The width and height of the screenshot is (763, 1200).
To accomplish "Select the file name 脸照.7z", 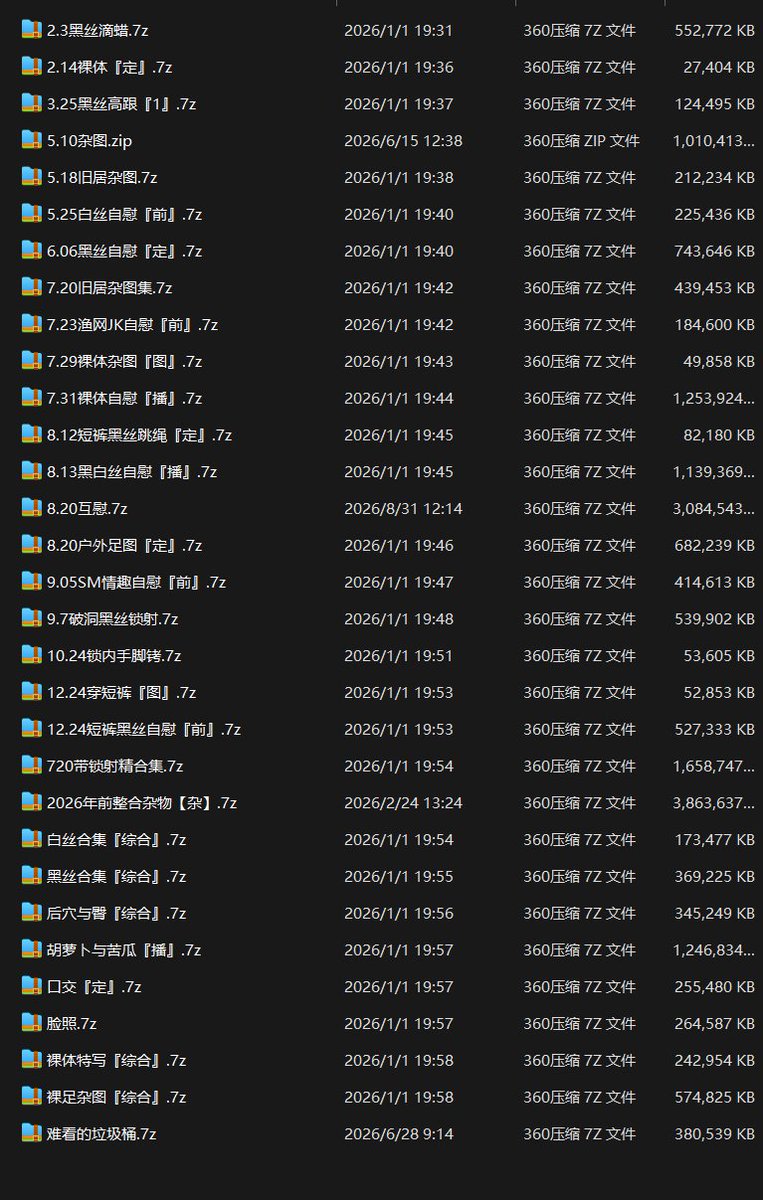I will click(72, 1024).
